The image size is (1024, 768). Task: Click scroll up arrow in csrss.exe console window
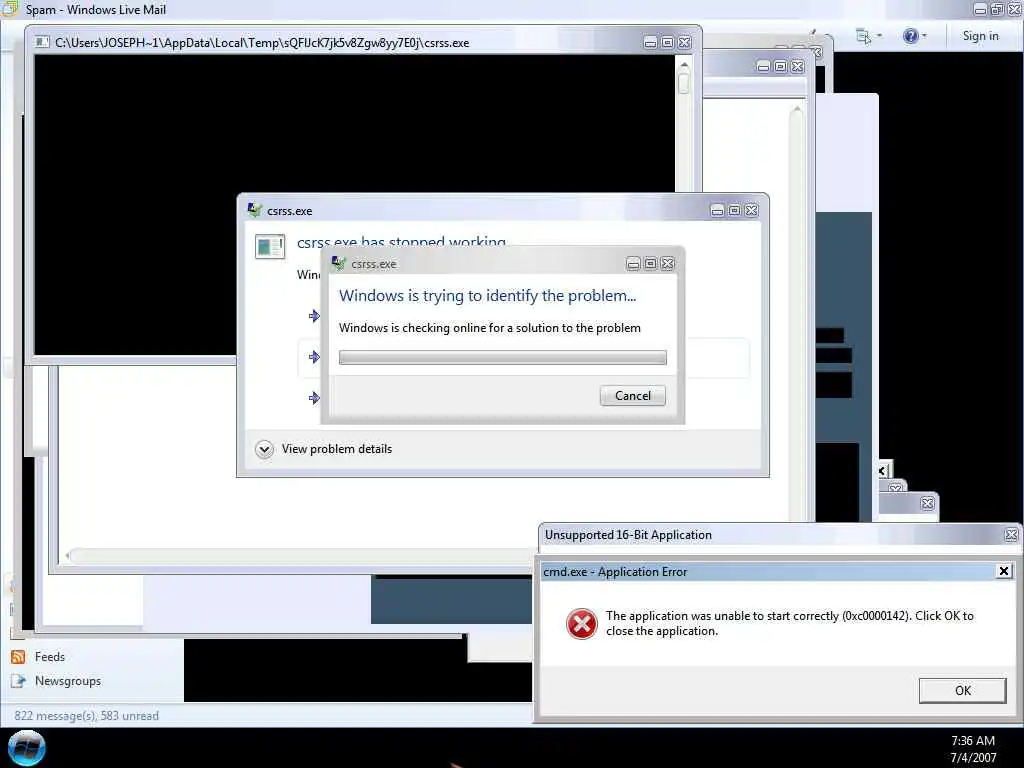click(x=684, y=65)
